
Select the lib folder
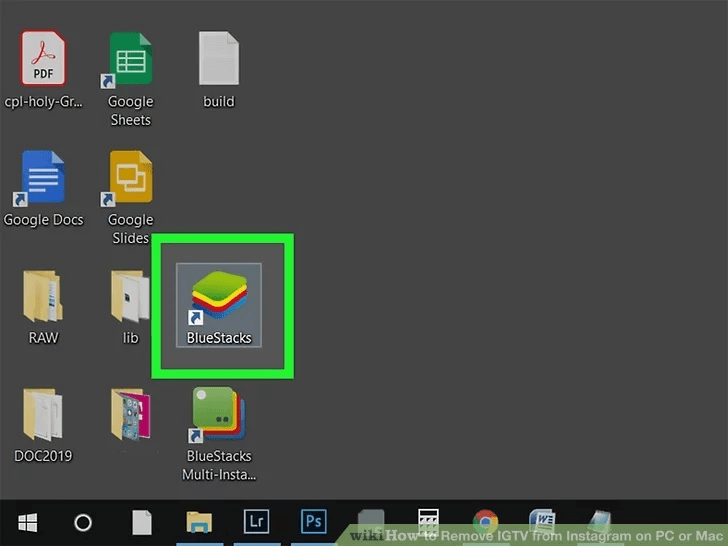point(130,306)
